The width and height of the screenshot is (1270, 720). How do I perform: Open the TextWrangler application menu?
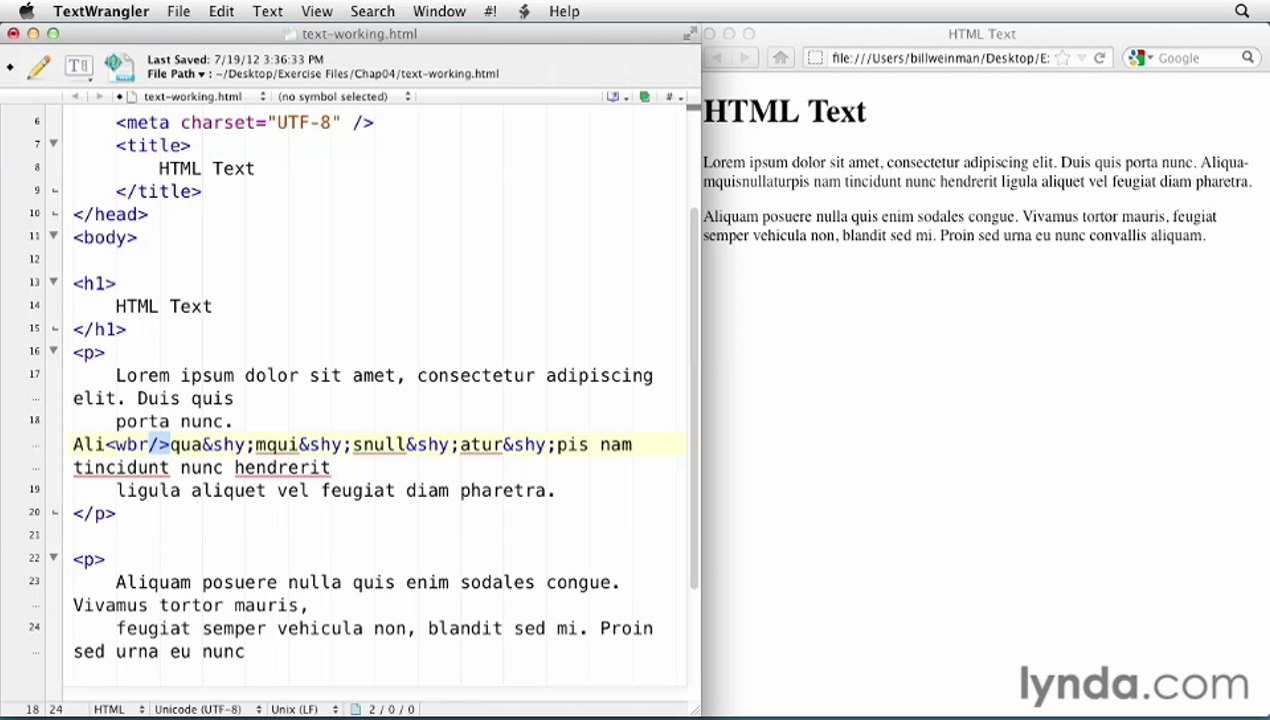pos(101,11)
